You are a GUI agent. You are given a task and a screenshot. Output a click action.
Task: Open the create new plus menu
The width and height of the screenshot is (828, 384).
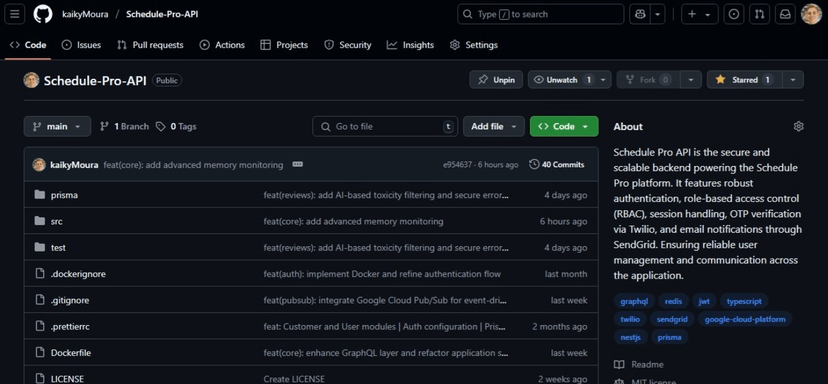pyautogui.click(x=699, y=14)
